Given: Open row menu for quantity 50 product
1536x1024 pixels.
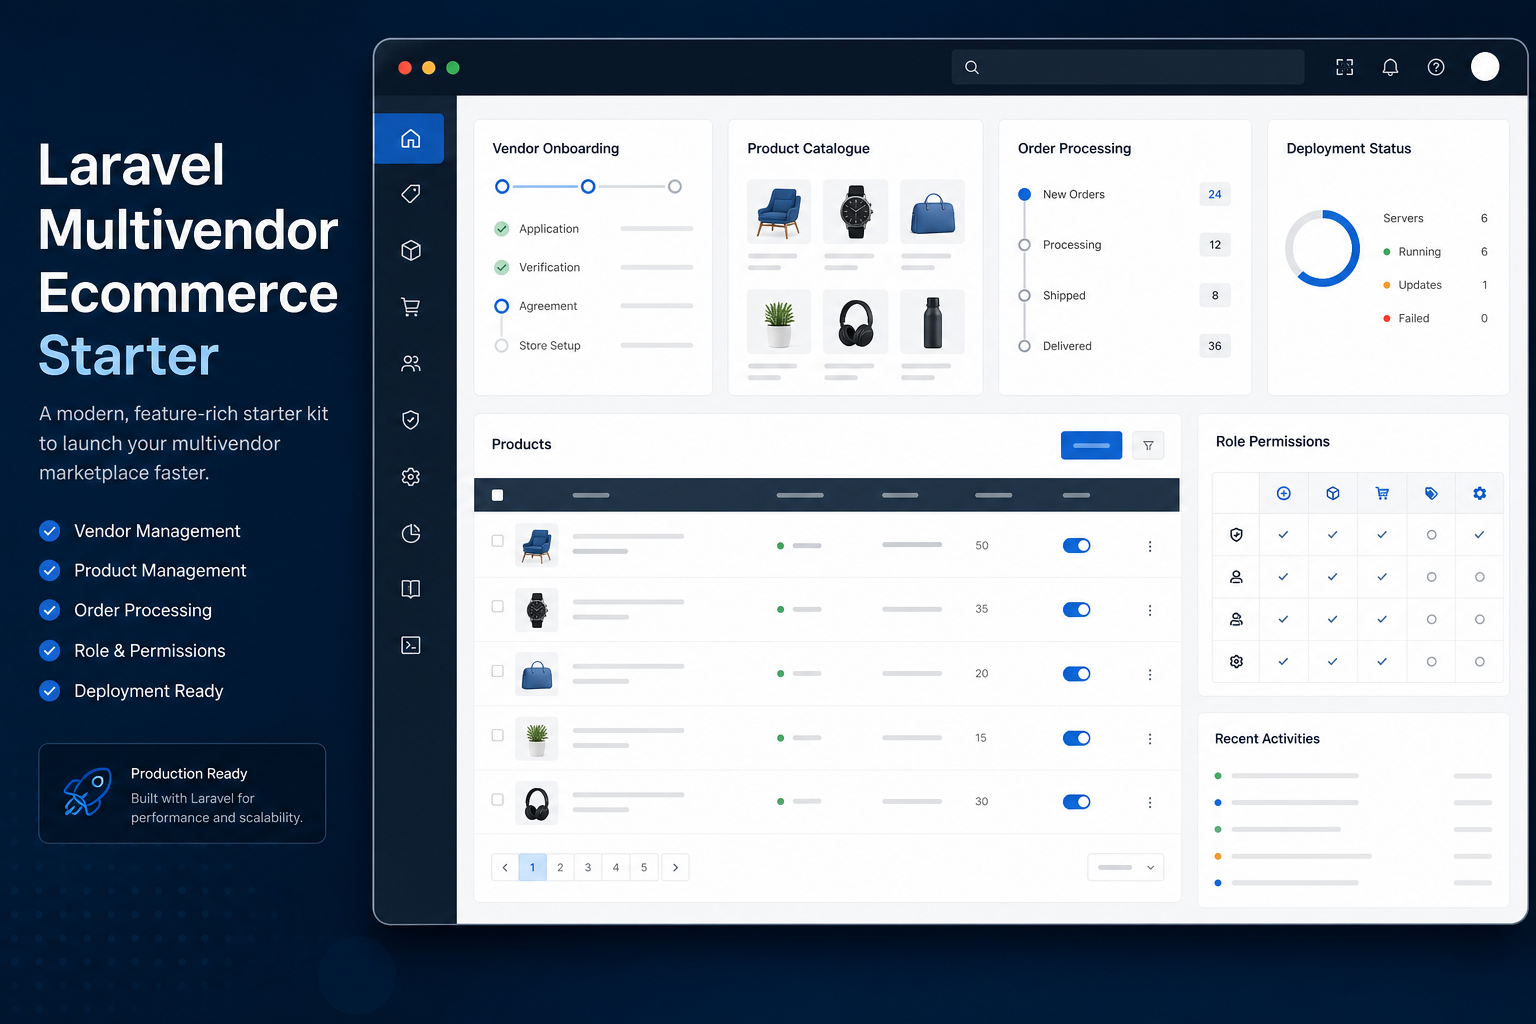Looking at the screenshot, I should click(1150, 546).
